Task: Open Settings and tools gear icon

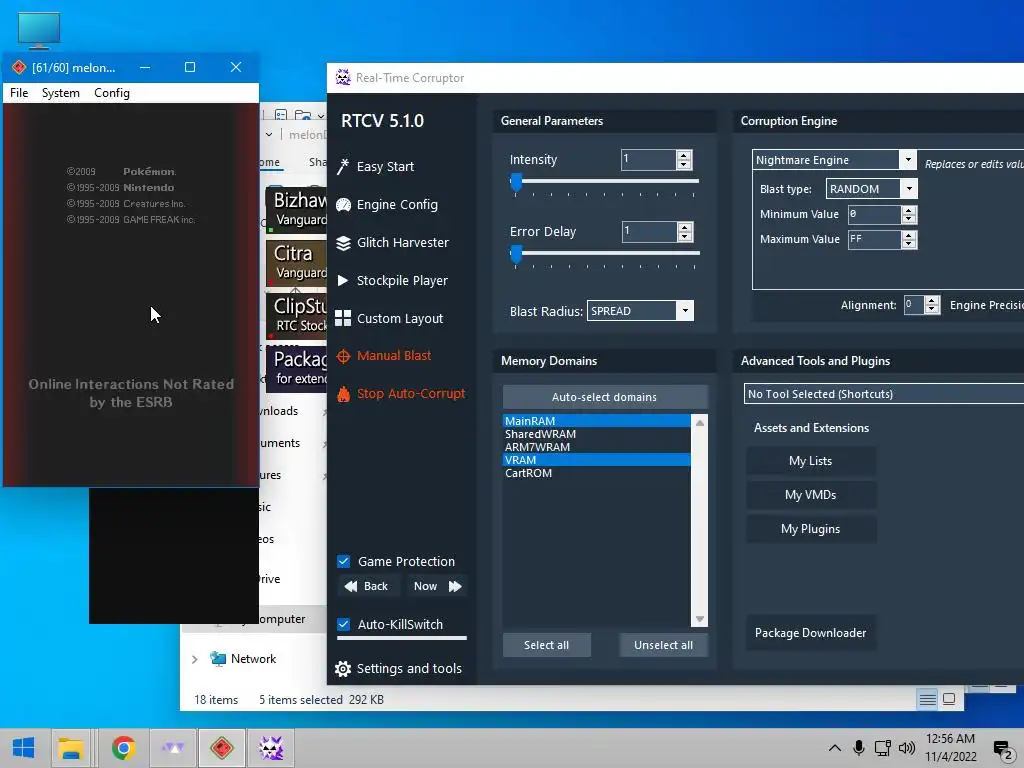Action: pos(342,669)
